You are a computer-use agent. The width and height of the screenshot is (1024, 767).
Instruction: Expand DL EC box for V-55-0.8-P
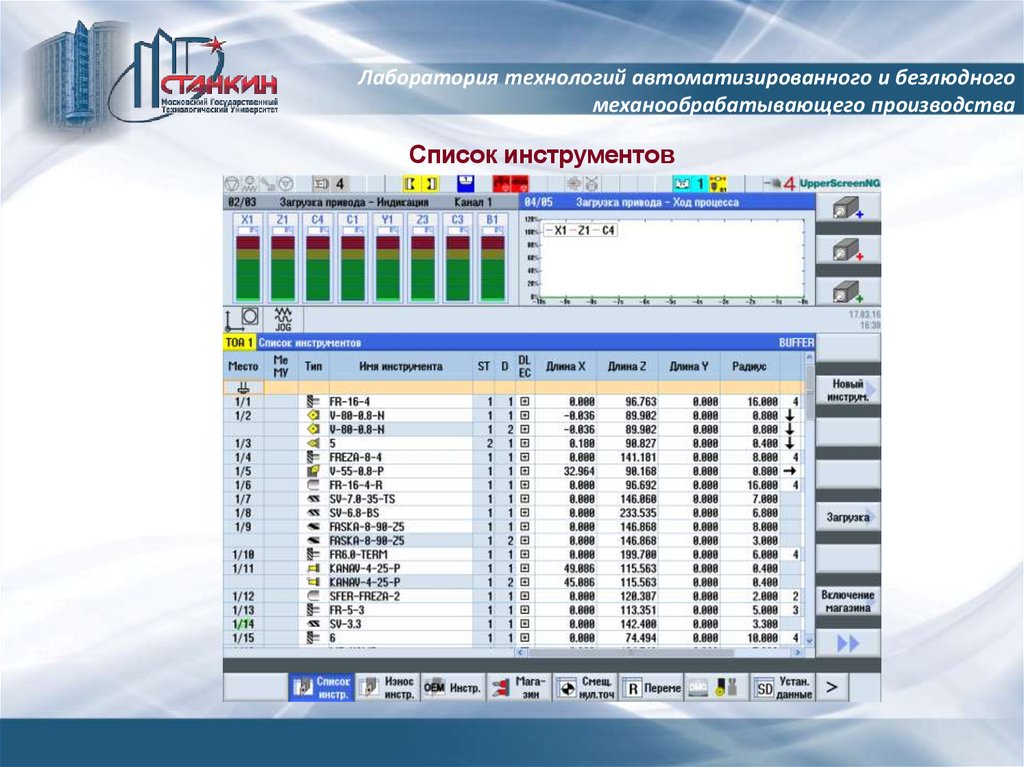pyautogui.click(x=524, y=471)
